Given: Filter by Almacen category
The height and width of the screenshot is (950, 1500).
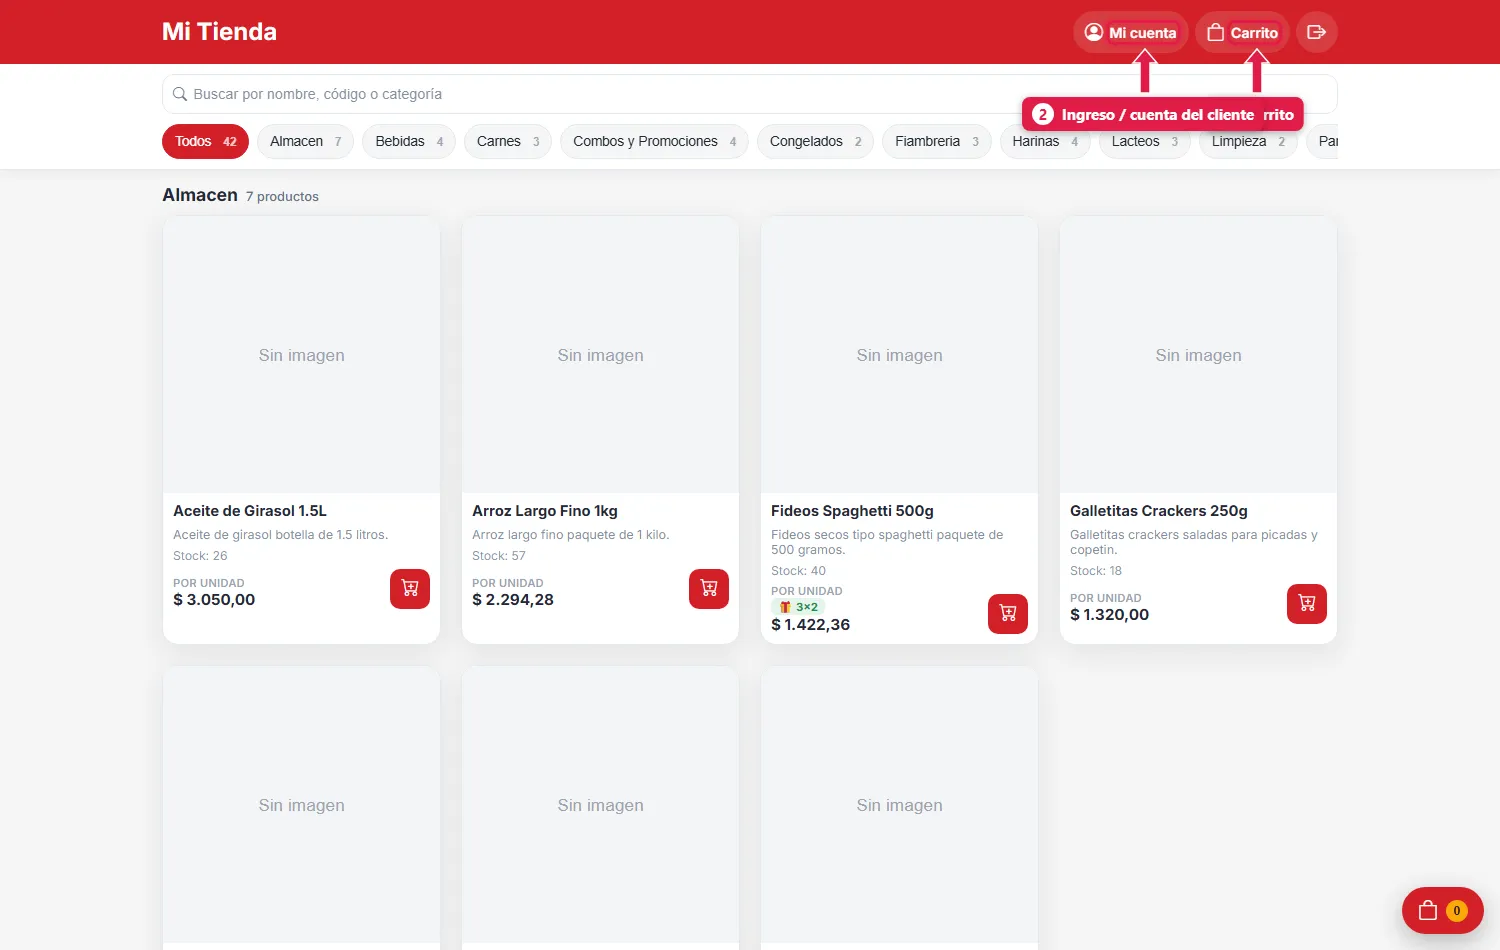Looking at the screenshot, I should [x=305, y=141].
